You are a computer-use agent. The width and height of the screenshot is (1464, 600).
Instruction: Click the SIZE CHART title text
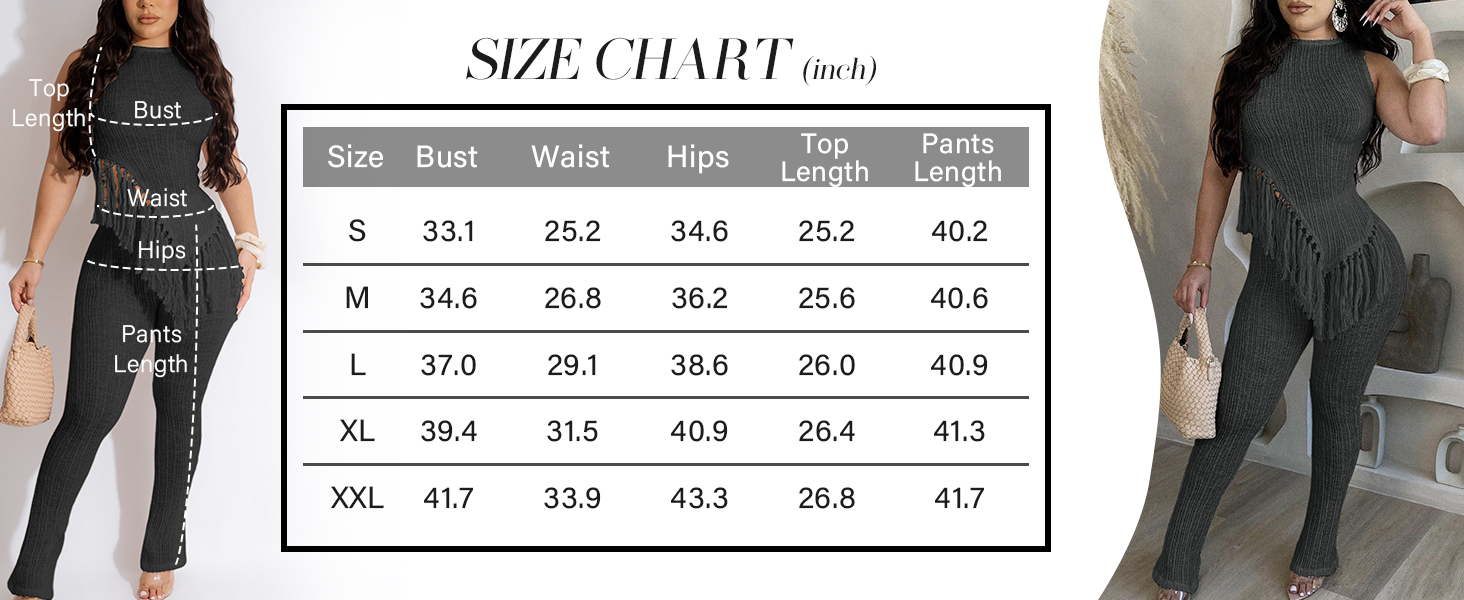point(629,61)
